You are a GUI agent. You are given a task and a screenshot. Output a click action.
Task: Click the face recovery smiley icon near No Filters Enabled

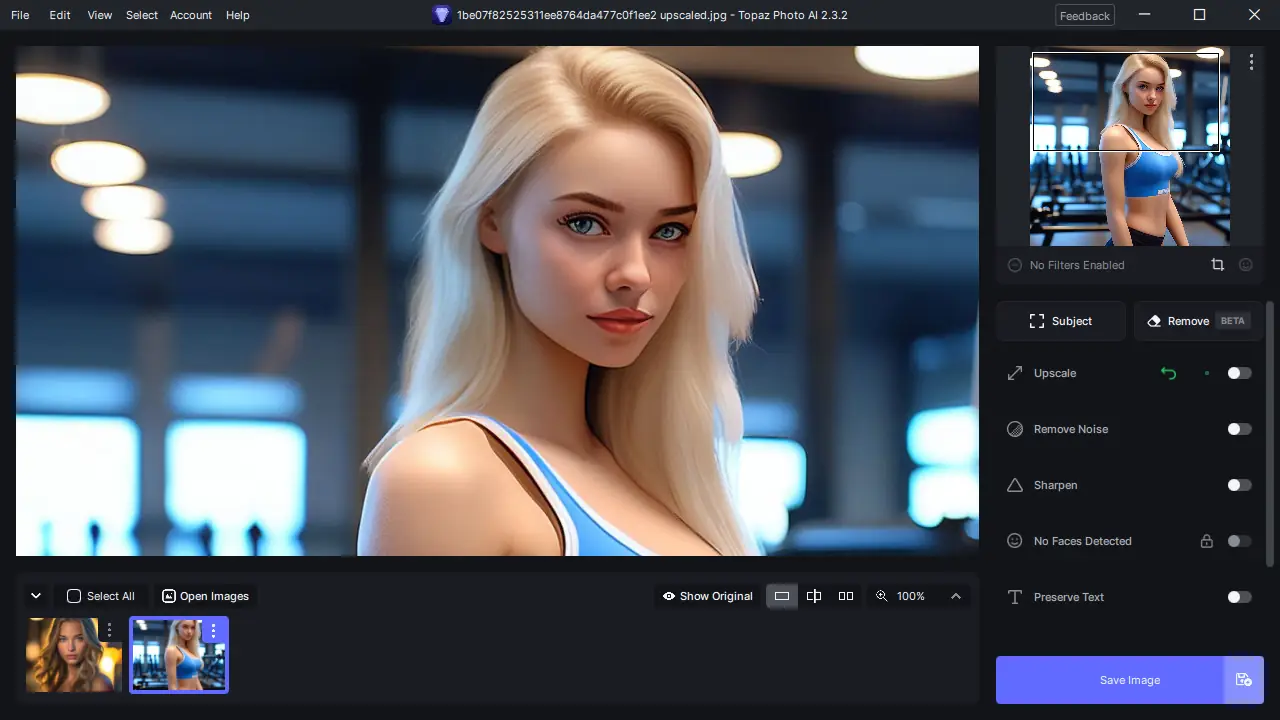pos(1245,264)
